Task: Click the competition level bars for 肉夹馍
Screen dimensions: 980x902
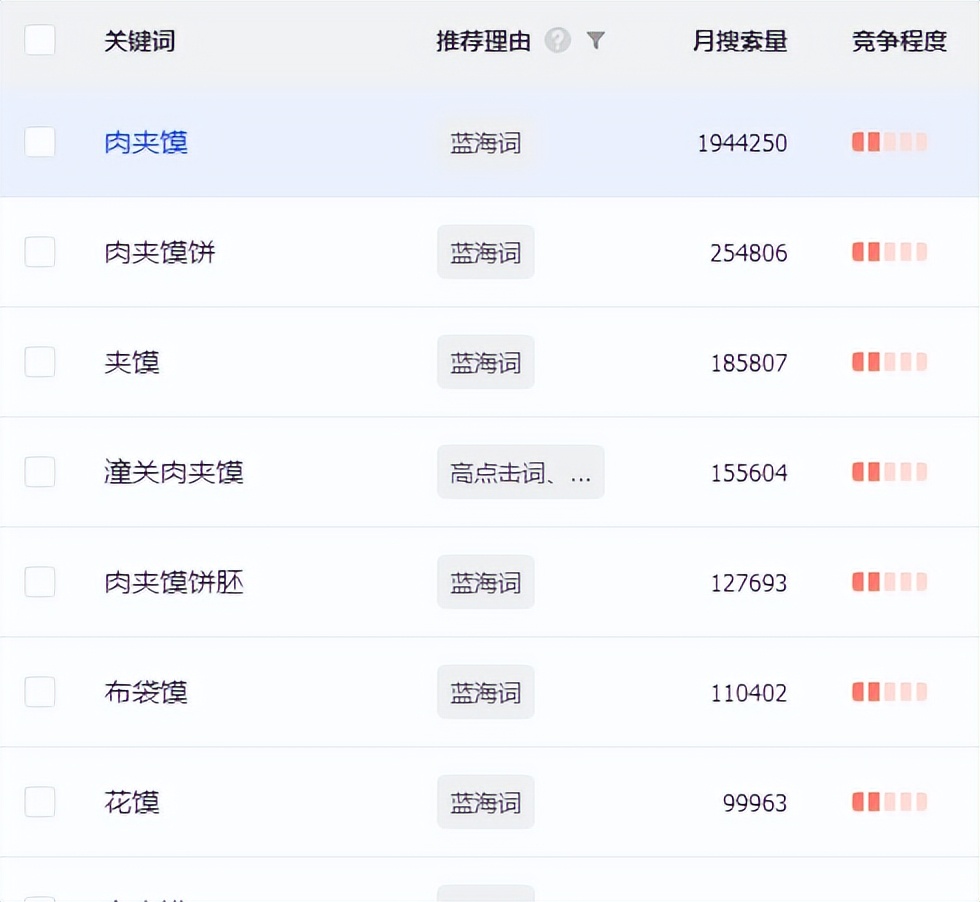Action: coord(888,142)
